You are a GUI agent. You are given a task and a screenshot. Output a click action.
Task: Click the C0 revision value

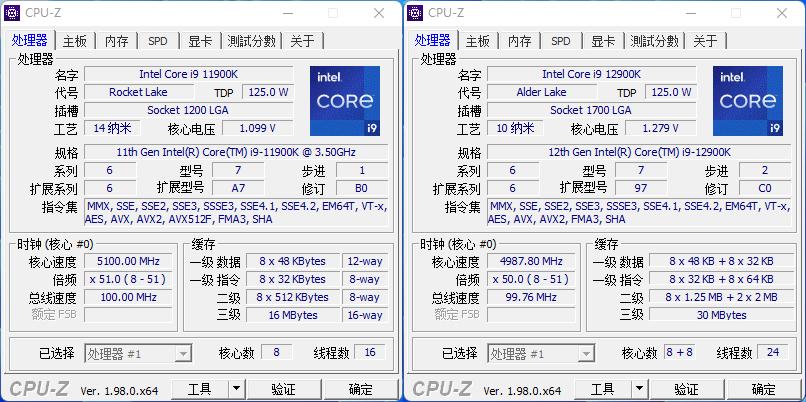coord(765,188)
